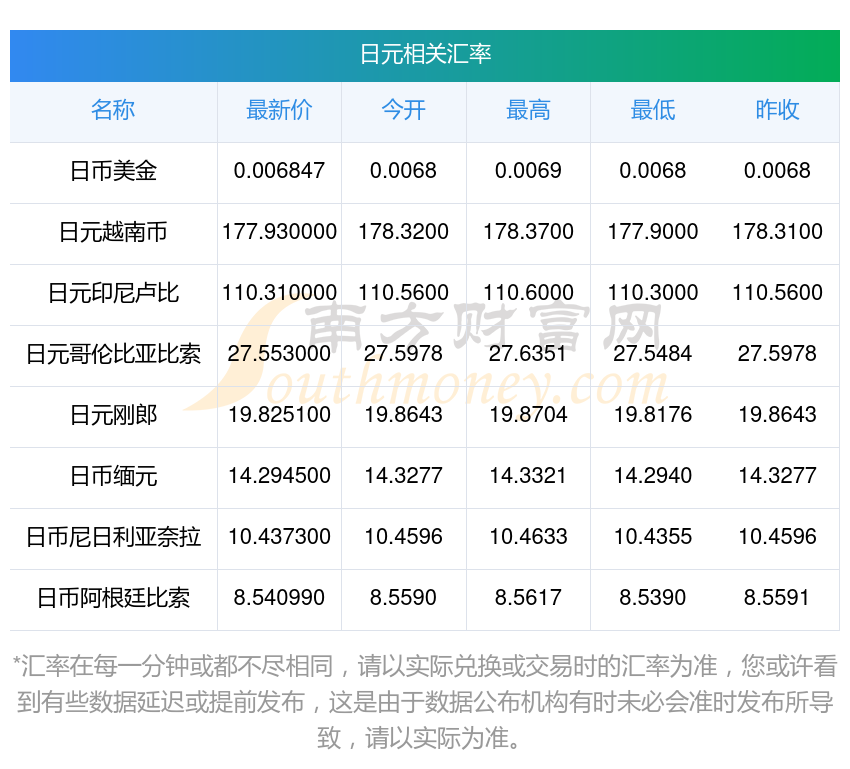Click the 10.4355 lowest value
Image resolution: width=850 pixels, height=769 pixels.
653,537
